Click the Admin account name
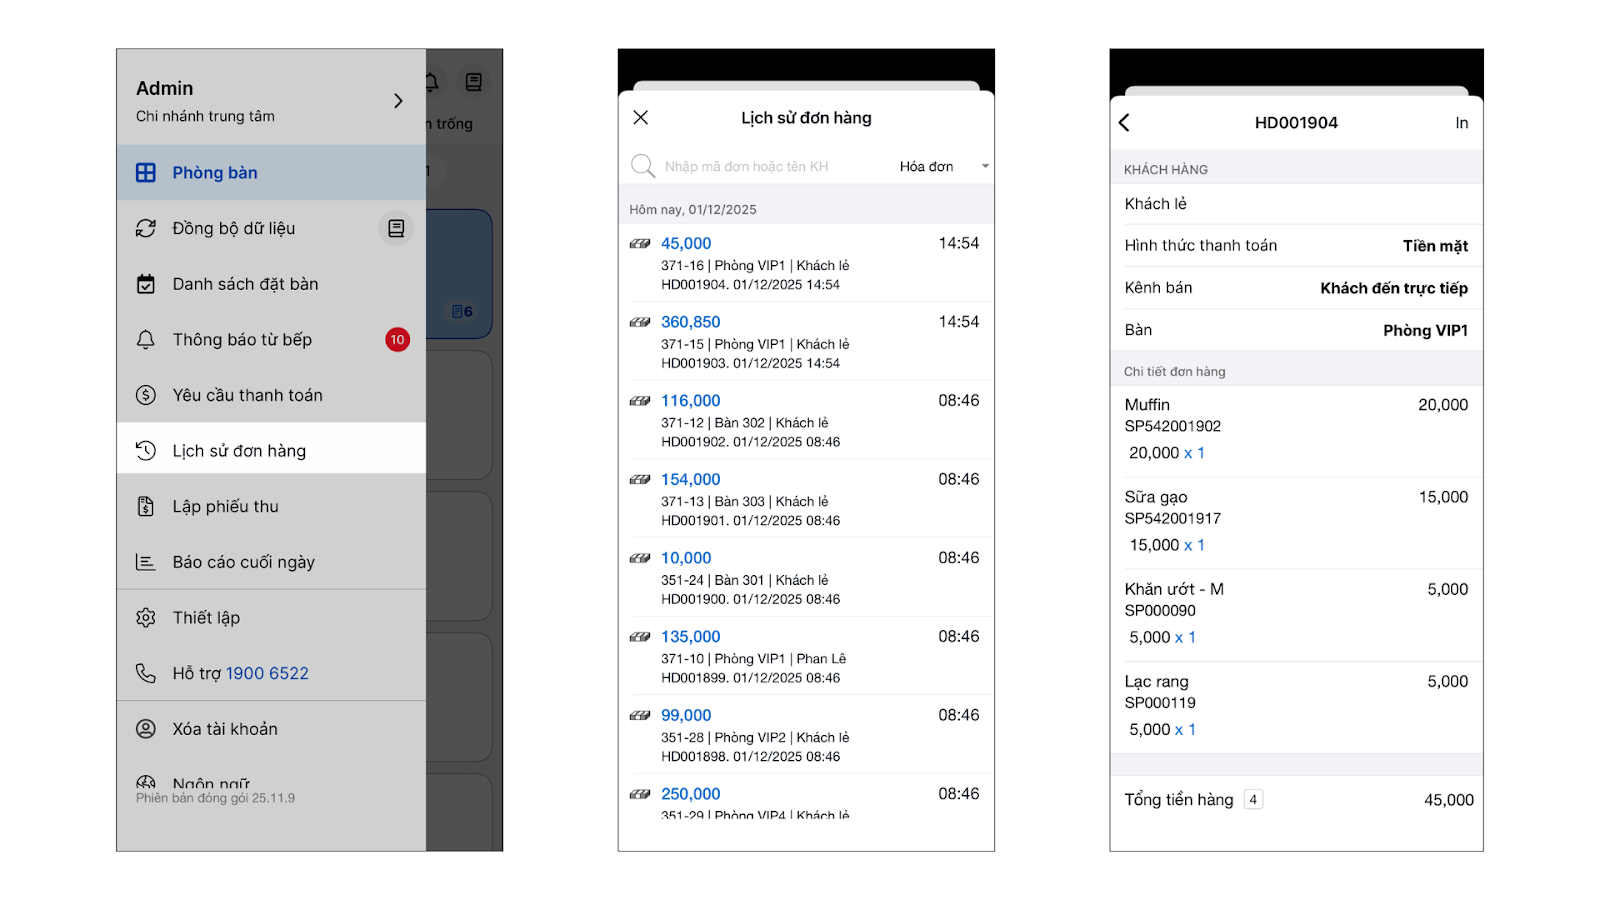 pos(165,88)
